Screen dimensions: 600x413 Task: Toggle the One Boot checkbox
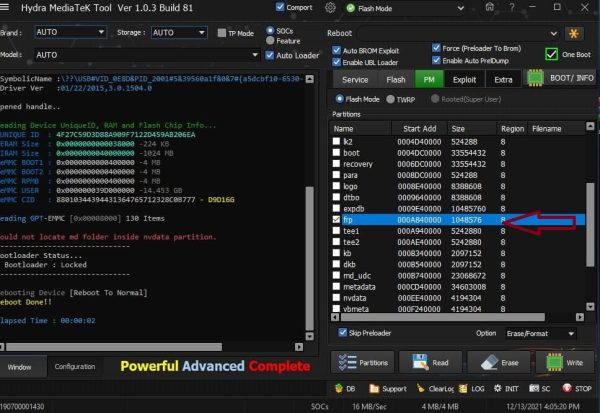(551, 54)
